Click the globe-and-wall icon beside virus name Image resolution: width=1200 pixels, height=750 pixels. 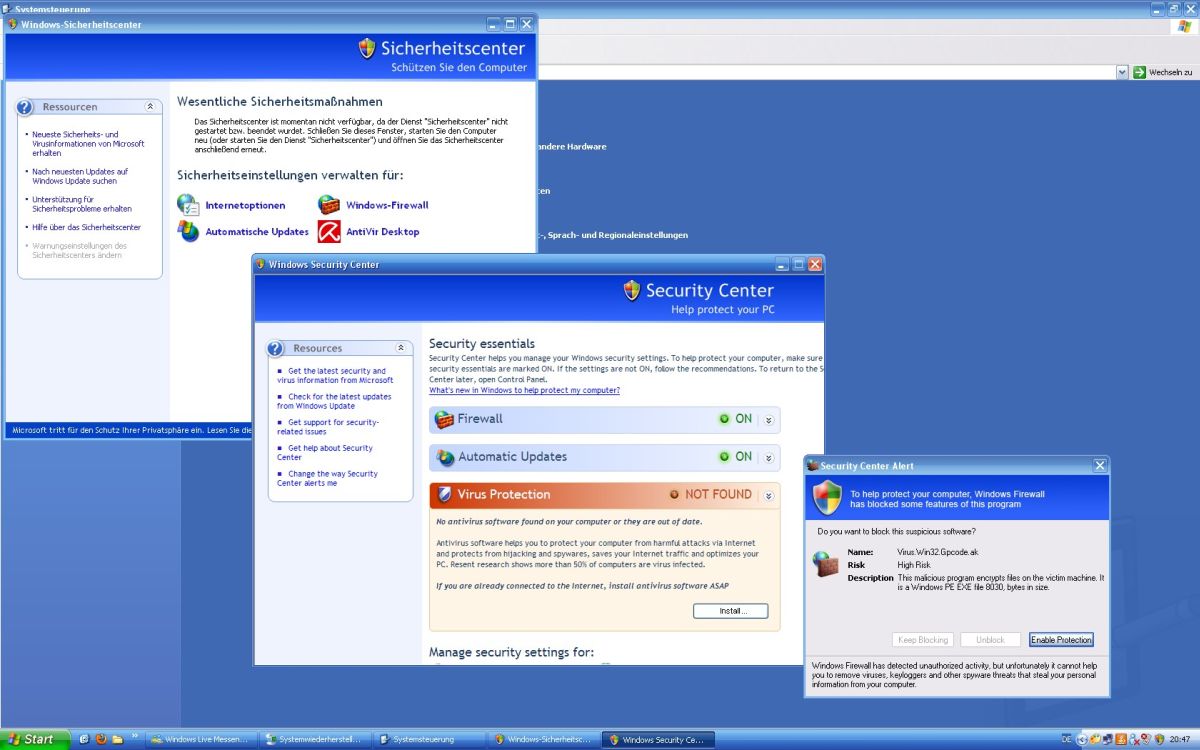[825, 564]
